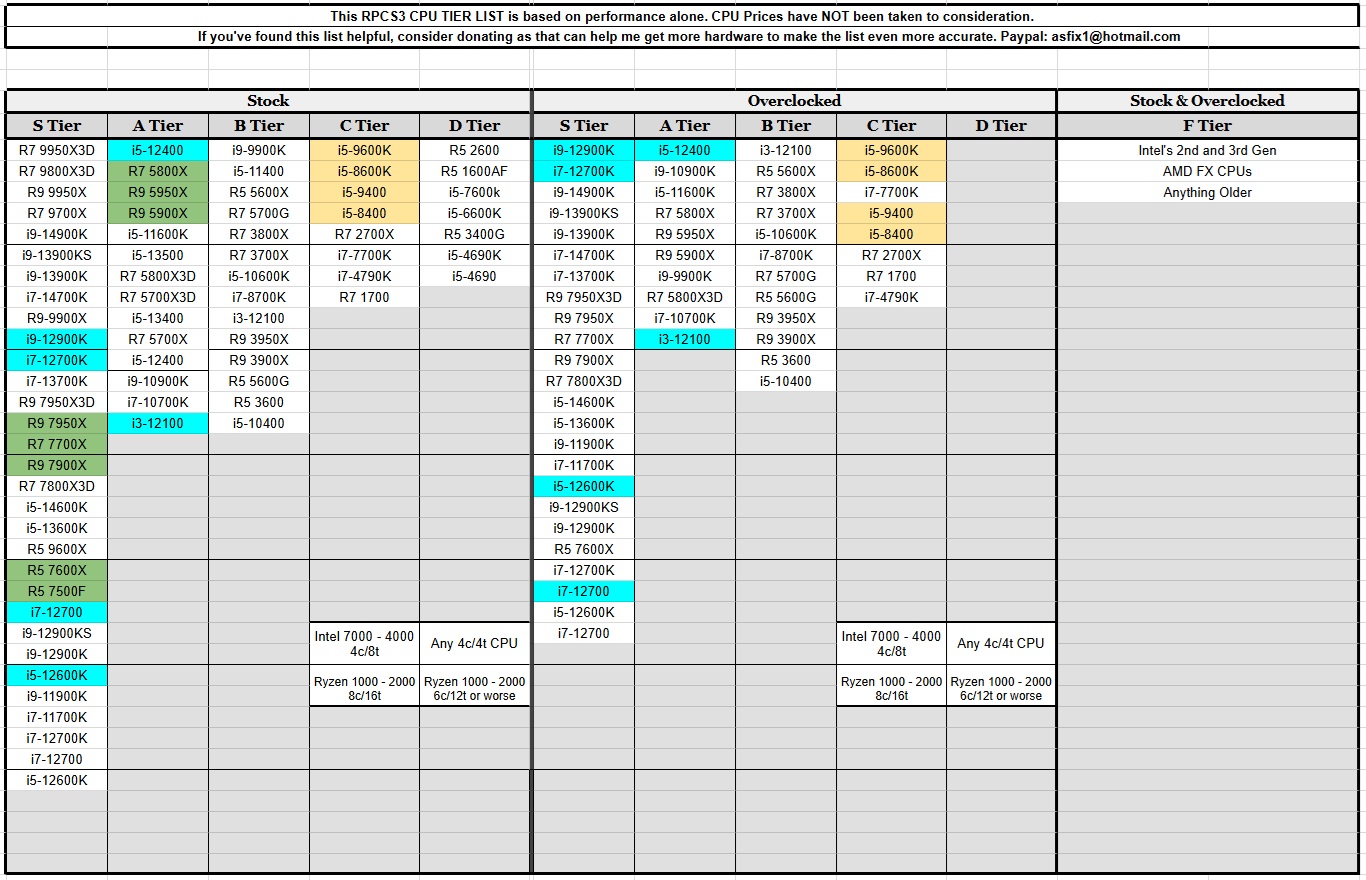This screenshot has width=1366, height=880.
Task: Click the R5 2600 cell in D Tier
Action: tap(475, 150)
